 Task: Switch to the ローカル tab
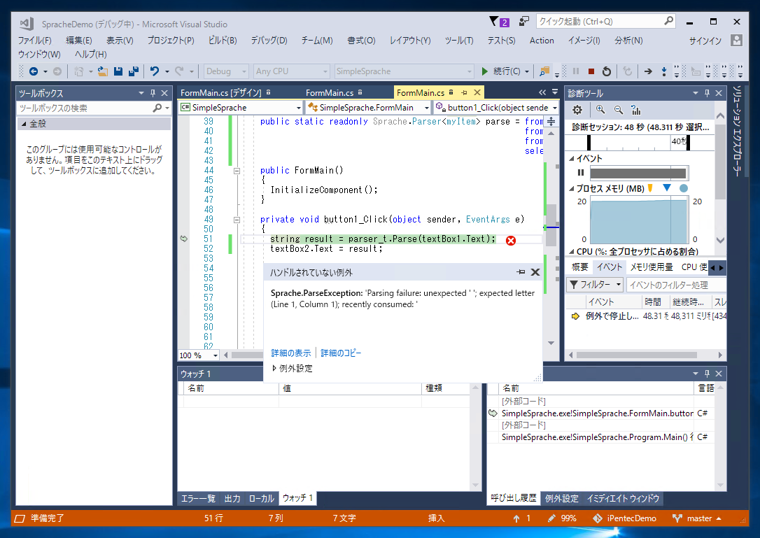click(261, 498)
